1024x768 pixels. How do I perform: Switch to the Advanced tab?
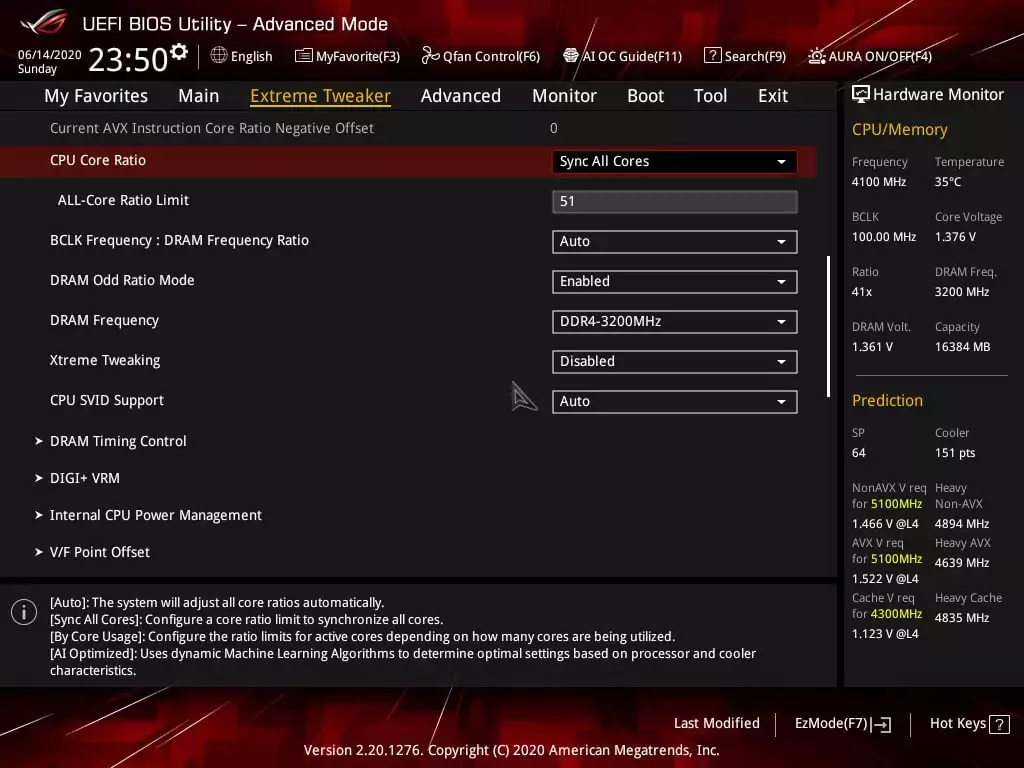pos(460,96)
